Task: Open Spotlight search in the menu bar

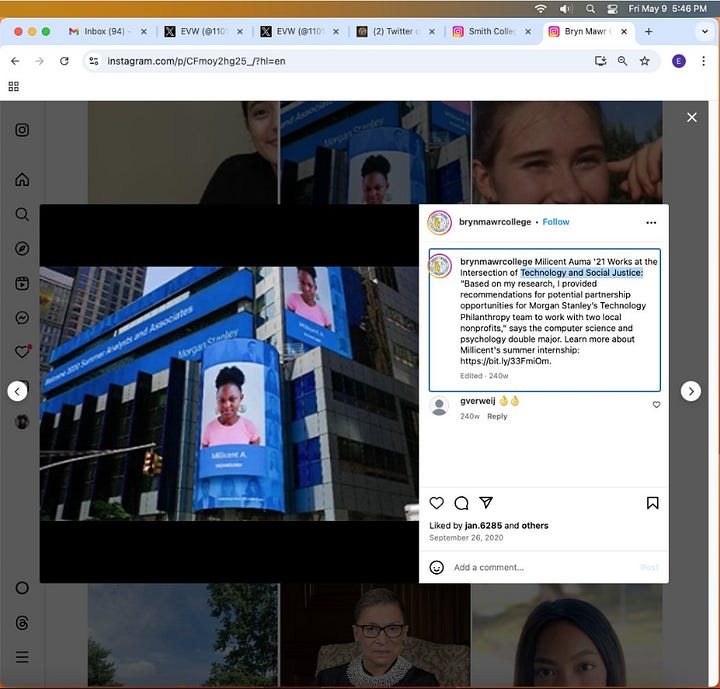Action: (x=591, y=9)
